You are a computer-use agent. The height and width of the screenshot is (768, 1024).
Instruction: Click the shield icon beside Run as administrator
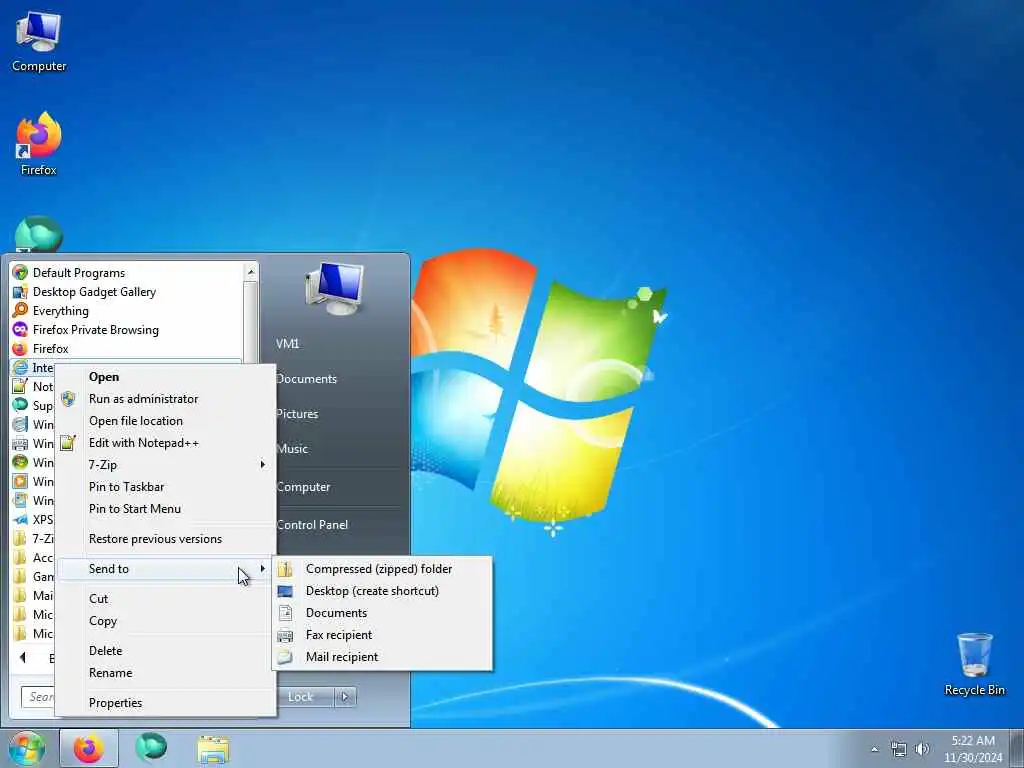pyautogui.click(x=68, y=399)
